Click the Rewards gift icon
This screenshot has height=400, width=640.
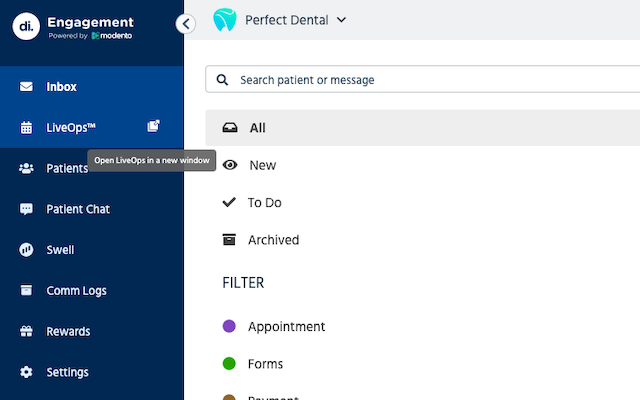(27, 331)
